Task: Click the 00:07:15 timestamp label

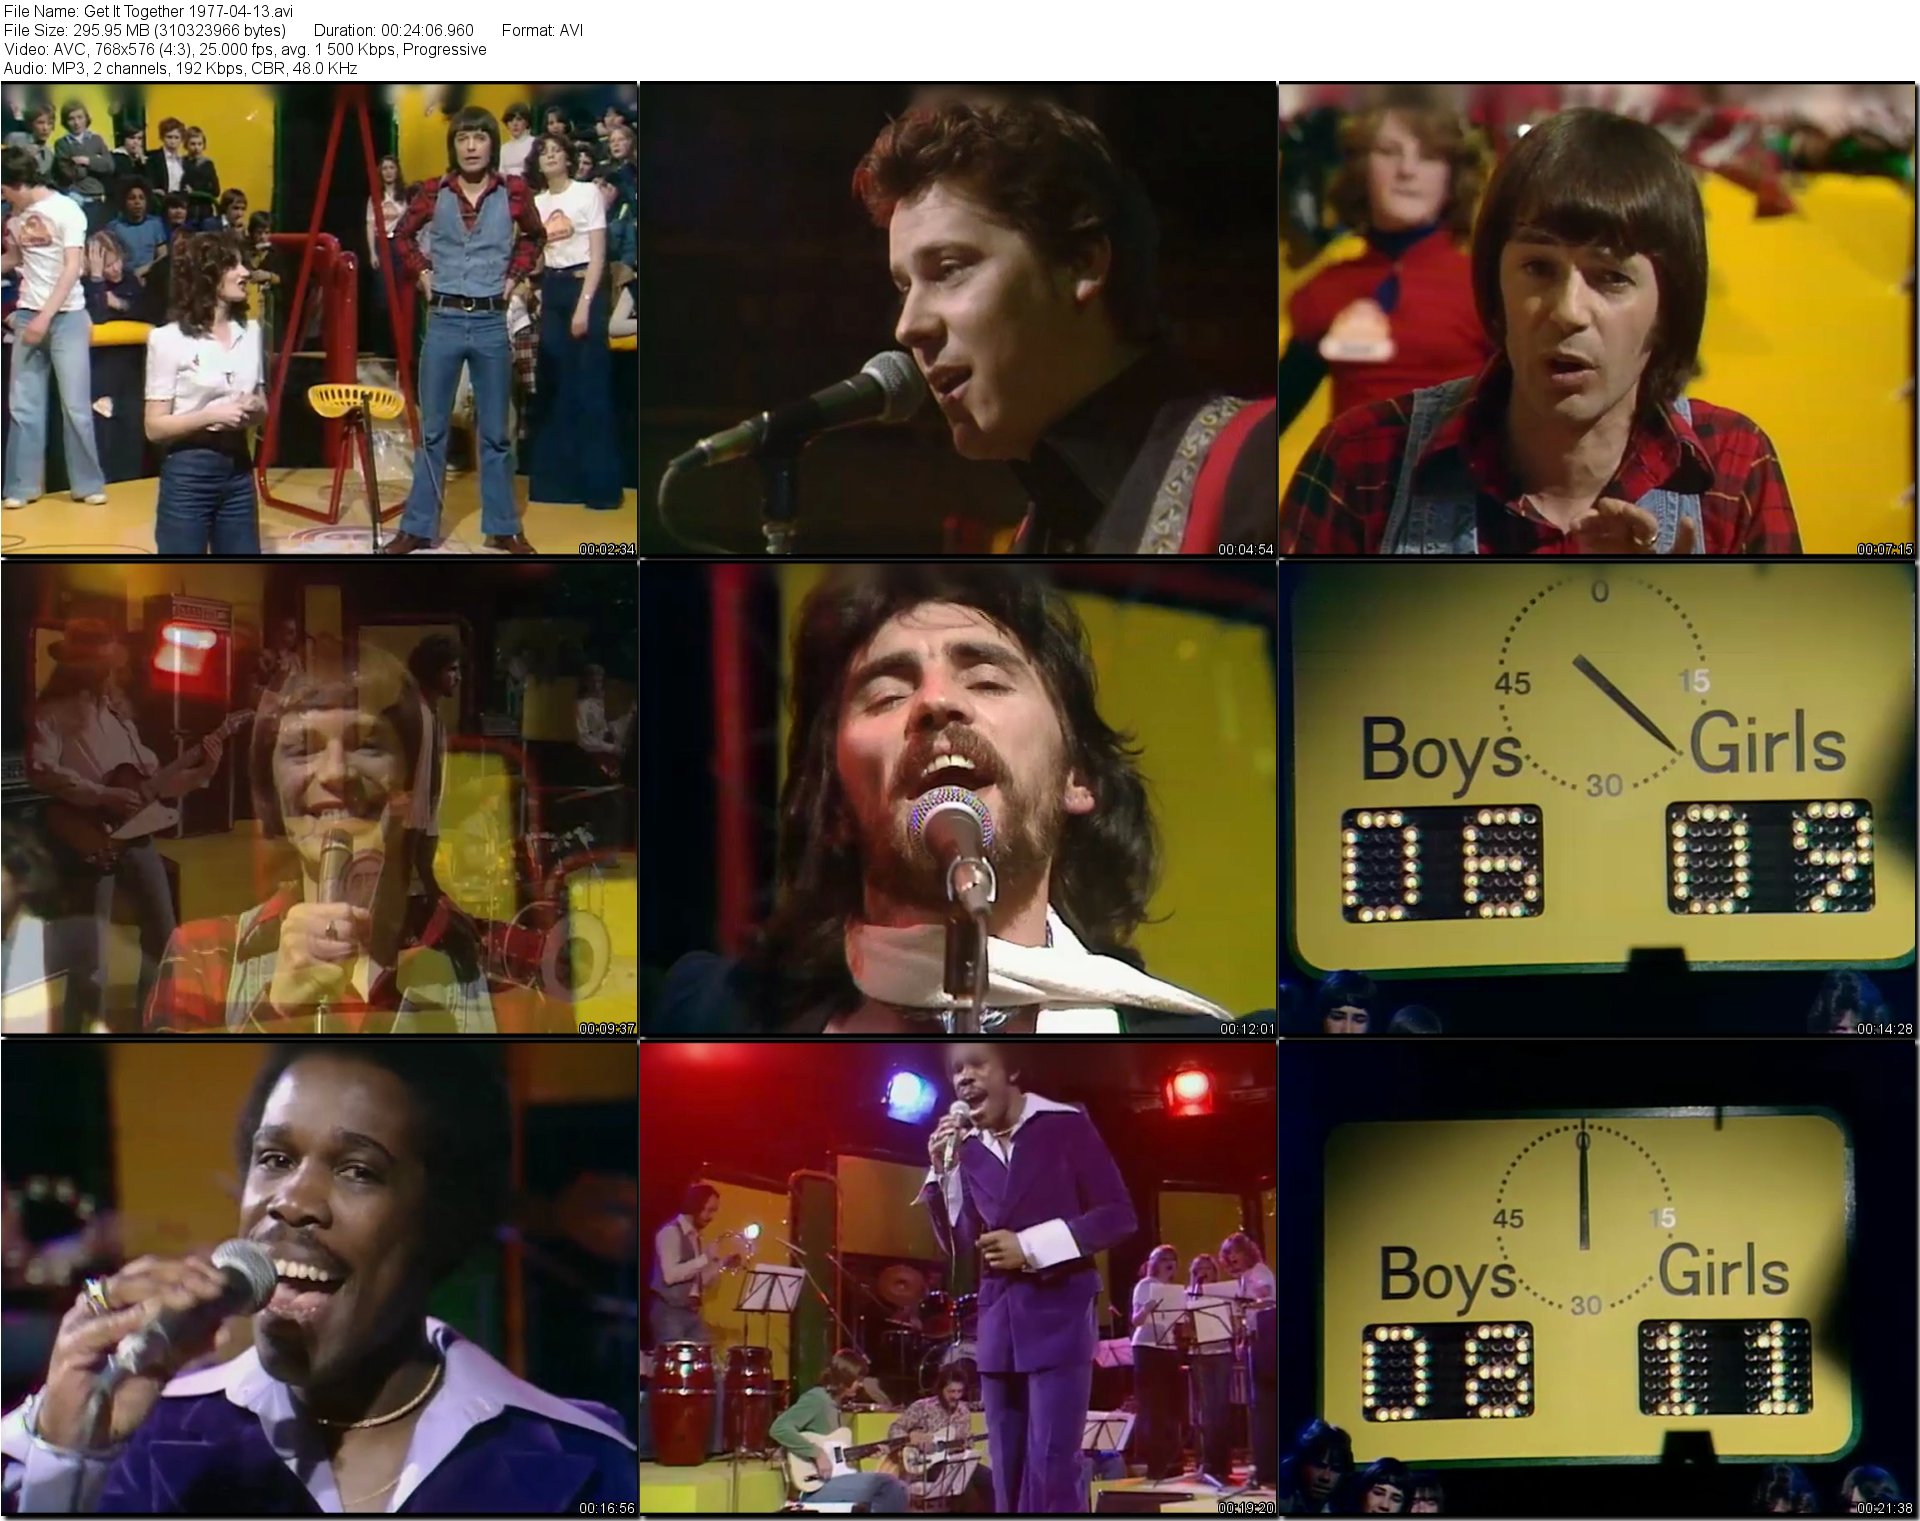Action: pos(1885,549)
